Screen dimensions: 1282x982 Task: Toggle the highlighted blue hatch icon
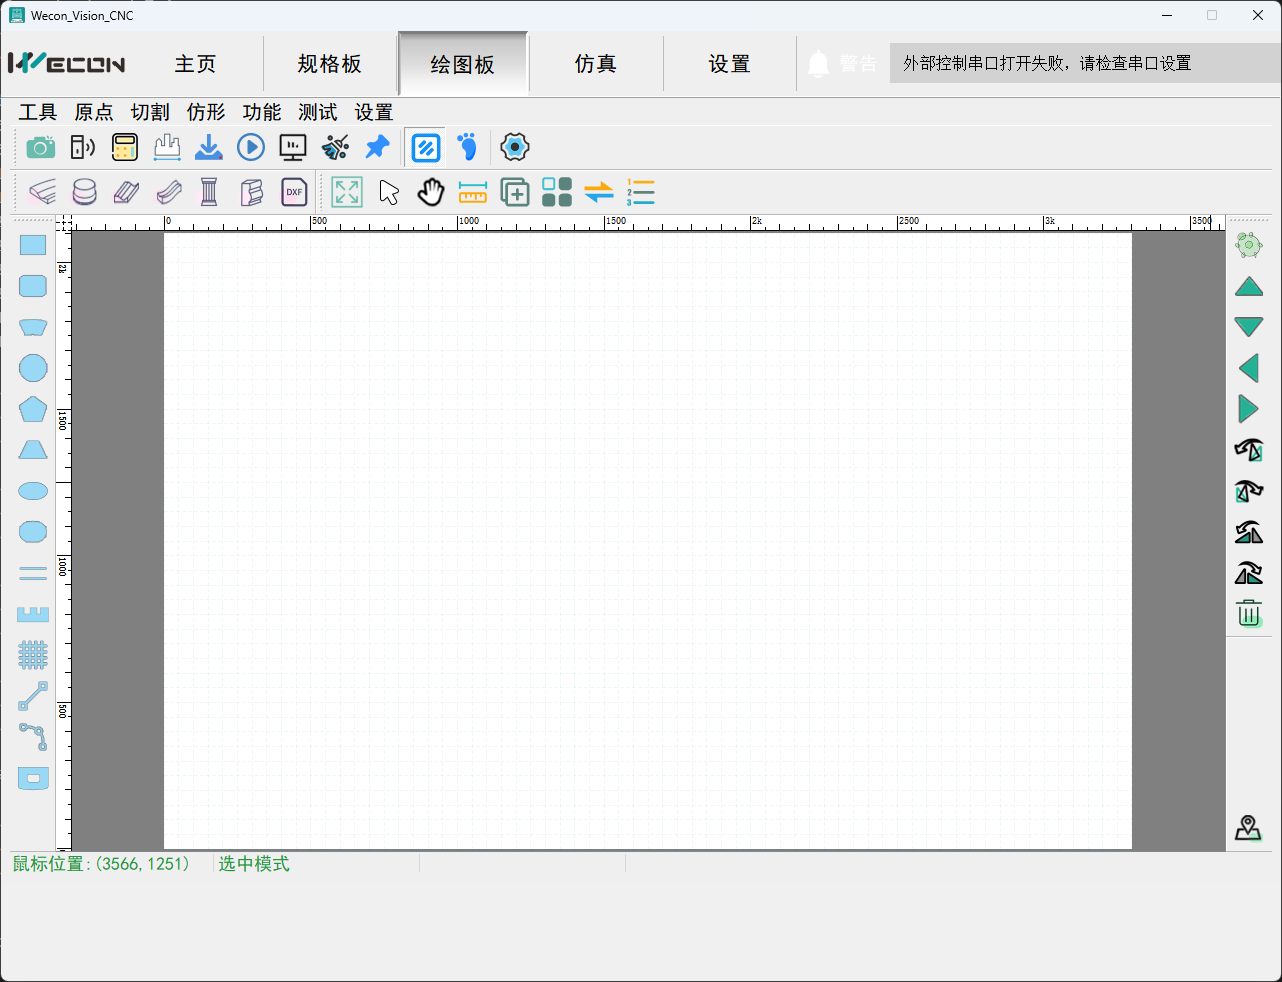(x=426, y=148)
